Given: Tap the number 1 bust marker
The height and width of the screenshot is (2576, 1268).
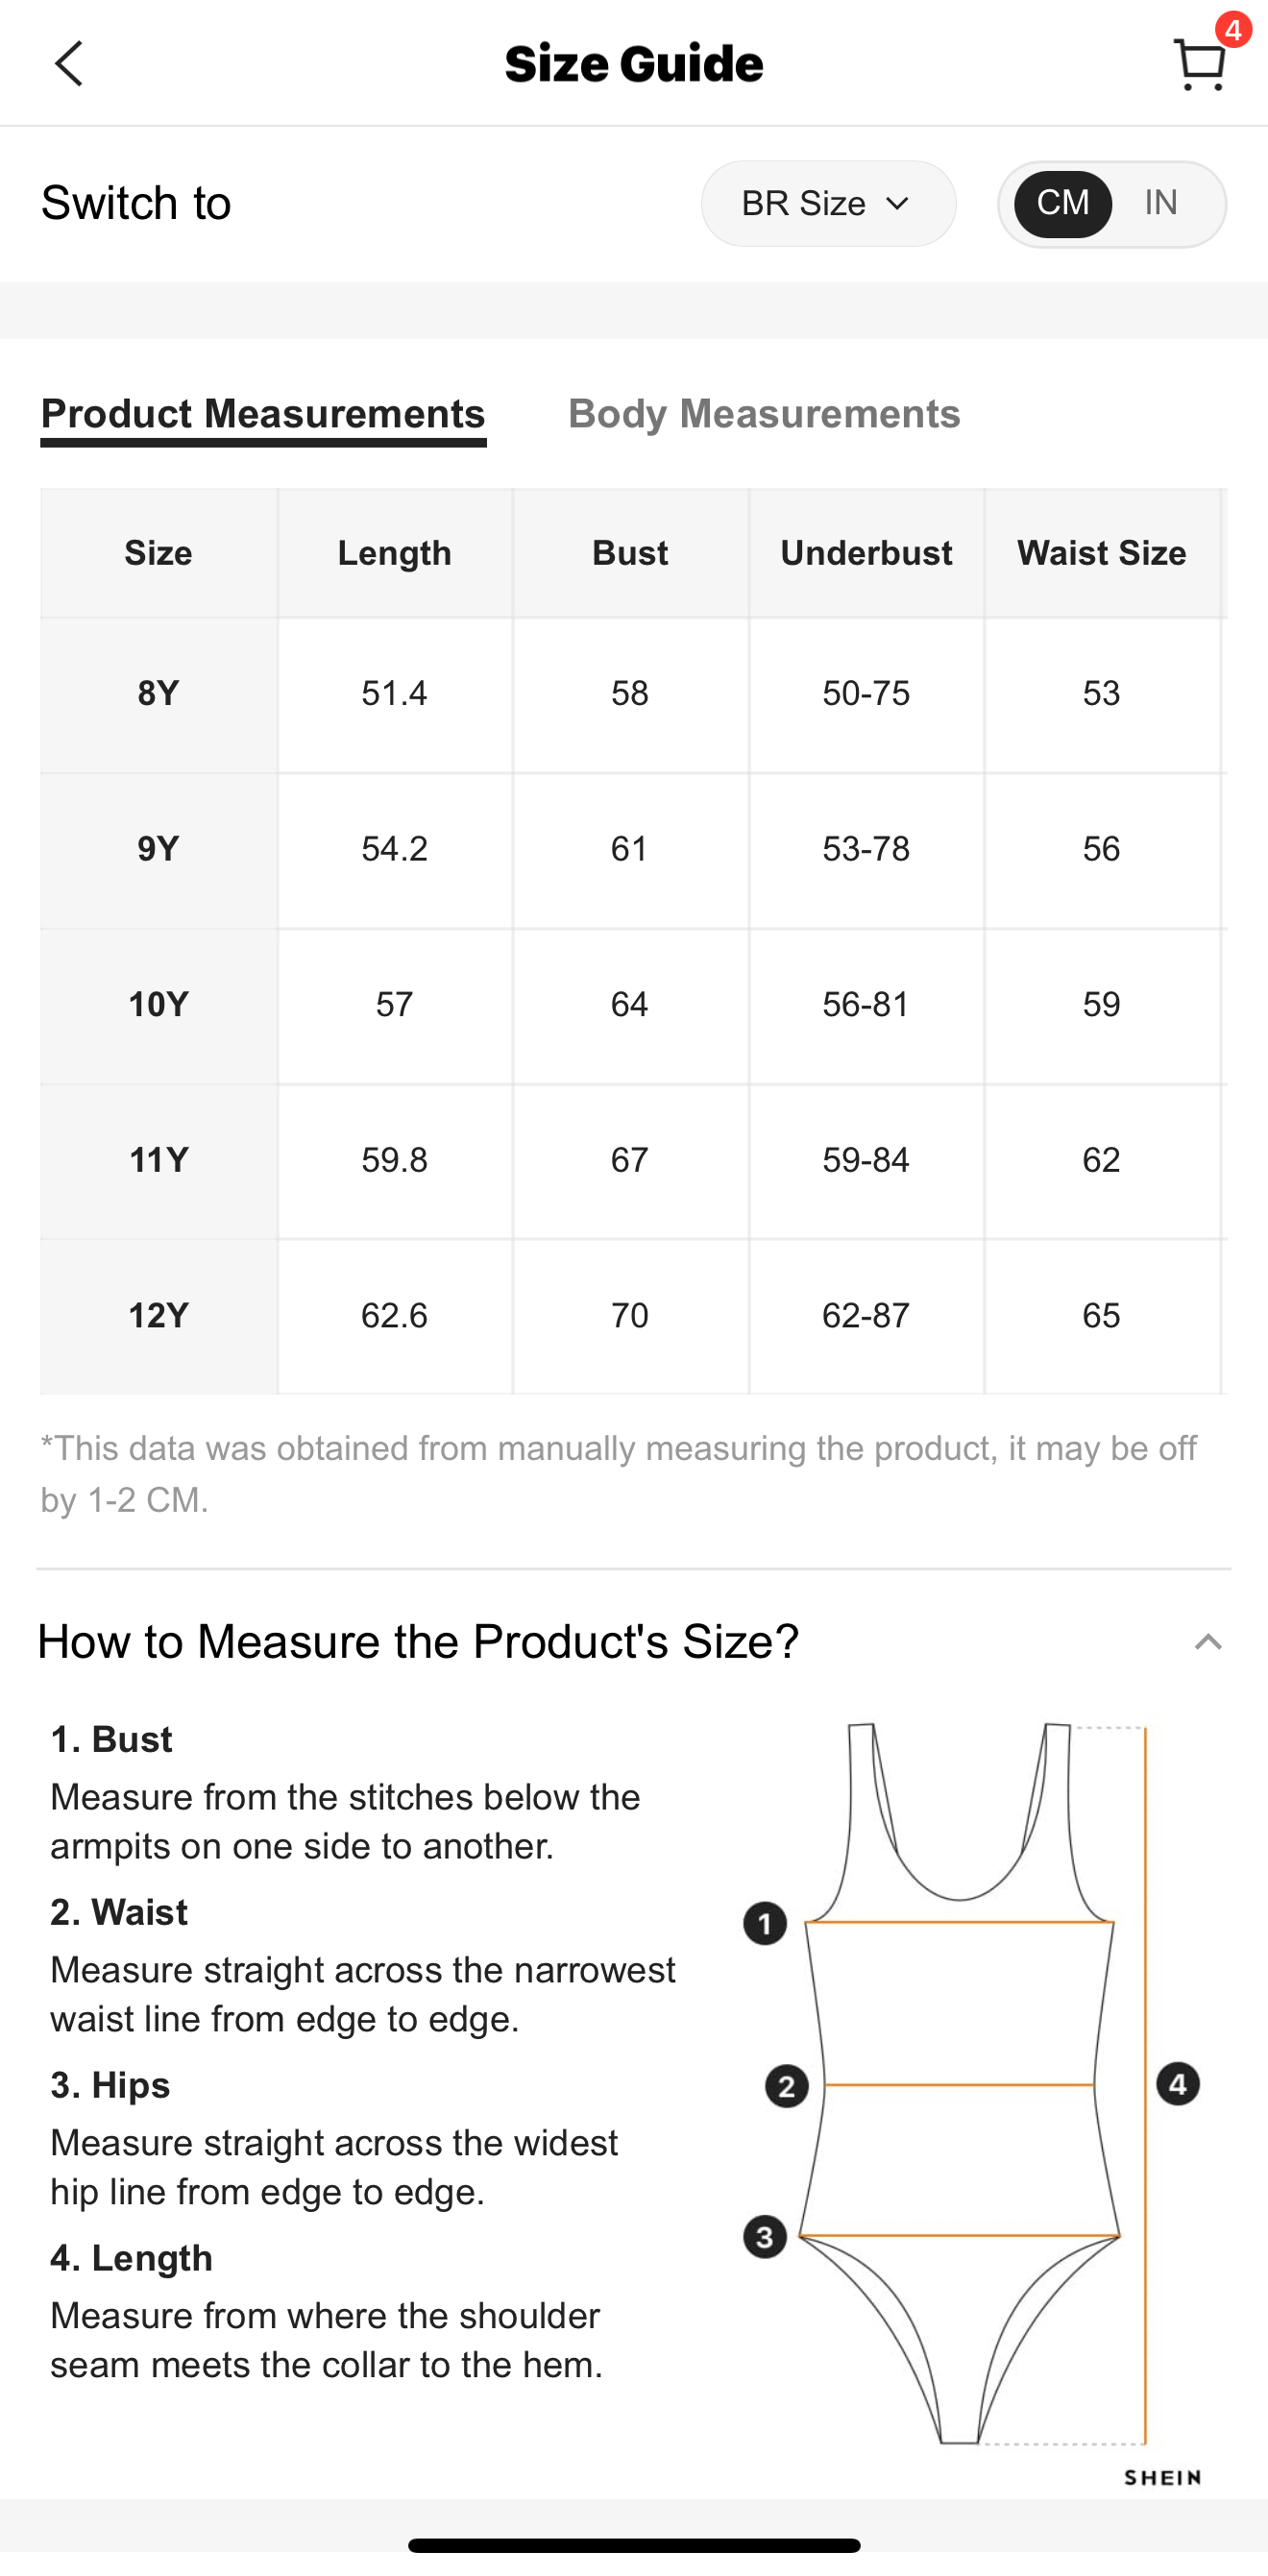Looking at the screenshot, I should point(765,1924).
